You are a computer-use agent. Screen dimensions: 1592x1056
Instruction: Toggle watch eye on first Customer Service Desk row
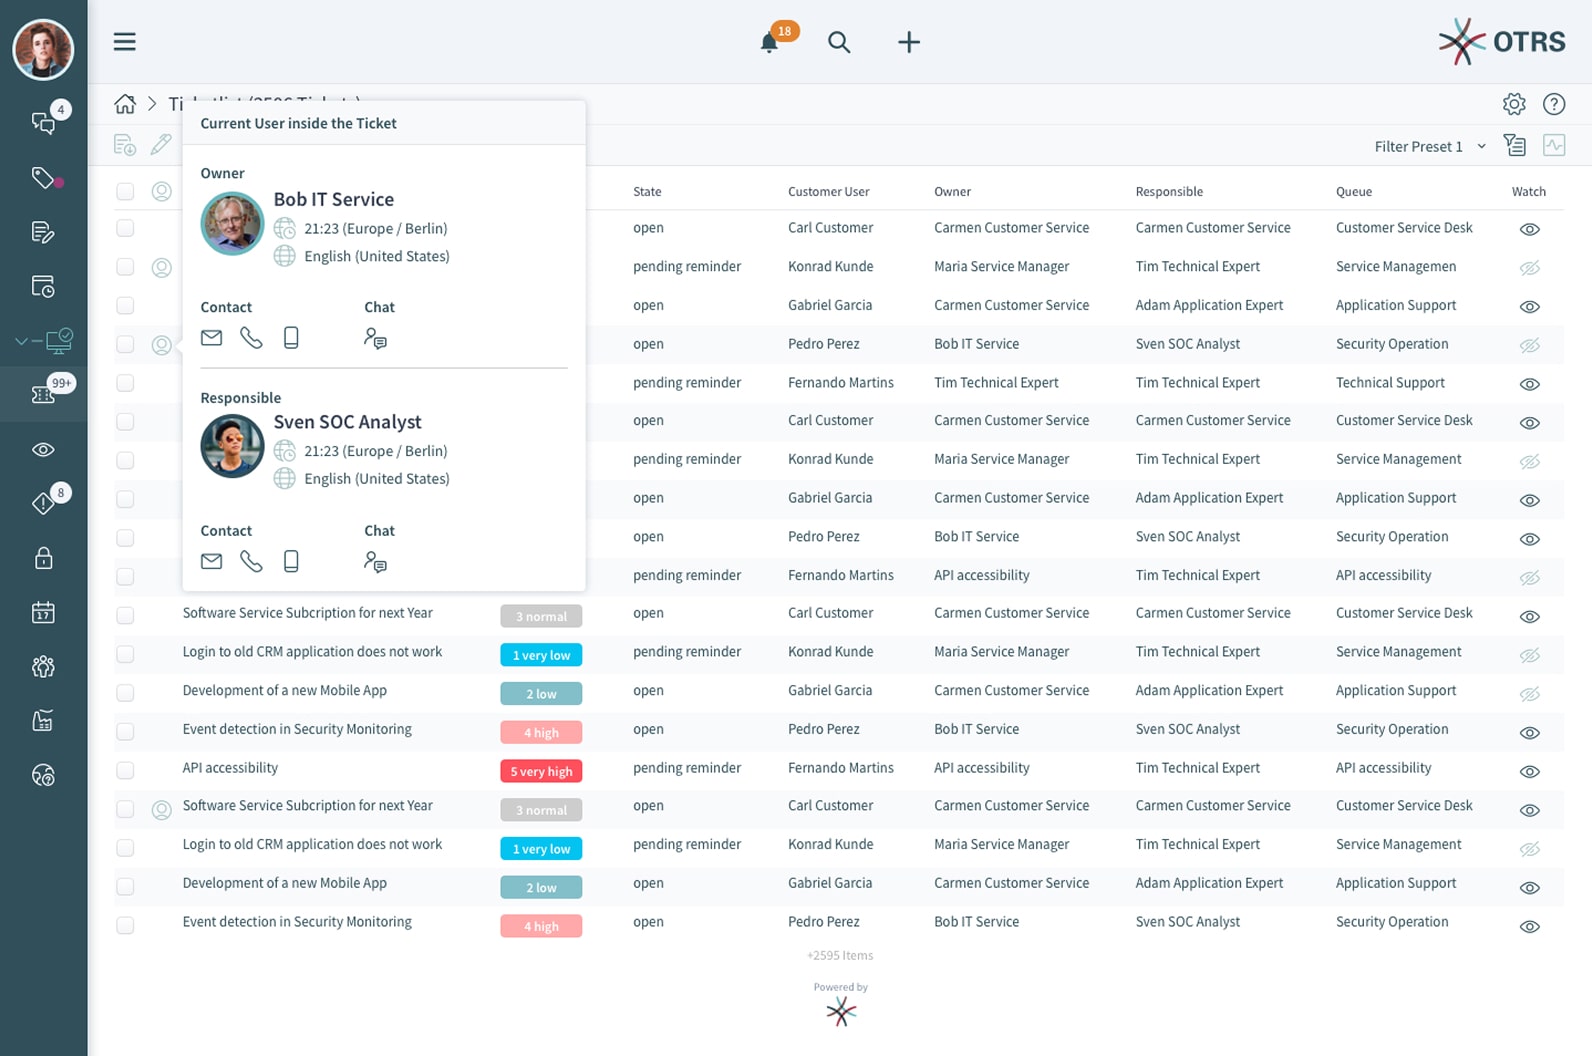click(x=1529, y=229)
